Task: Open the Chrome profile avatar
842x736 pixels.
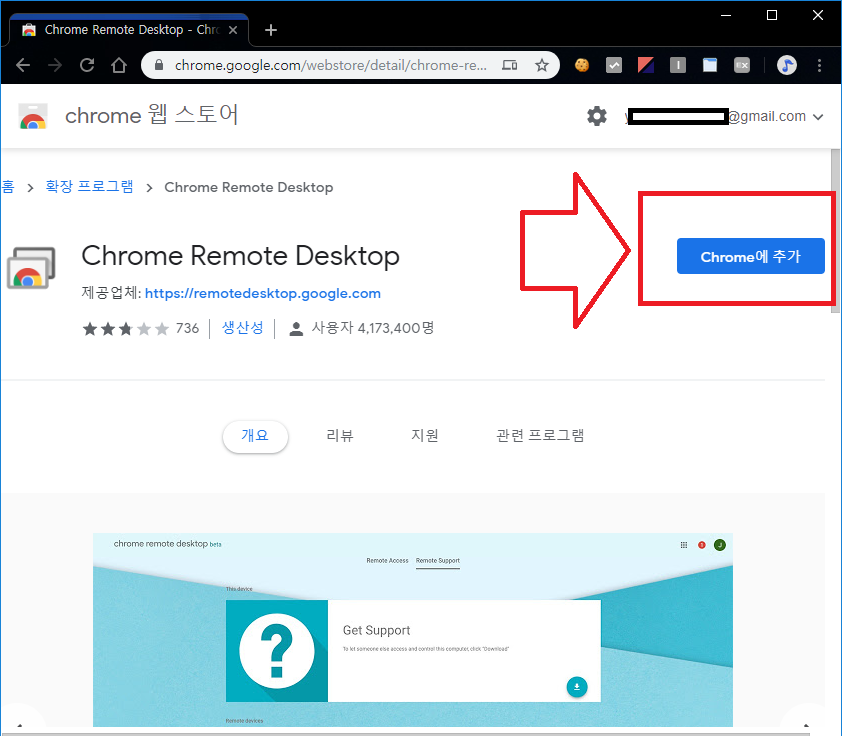Action: pos(787,65)
